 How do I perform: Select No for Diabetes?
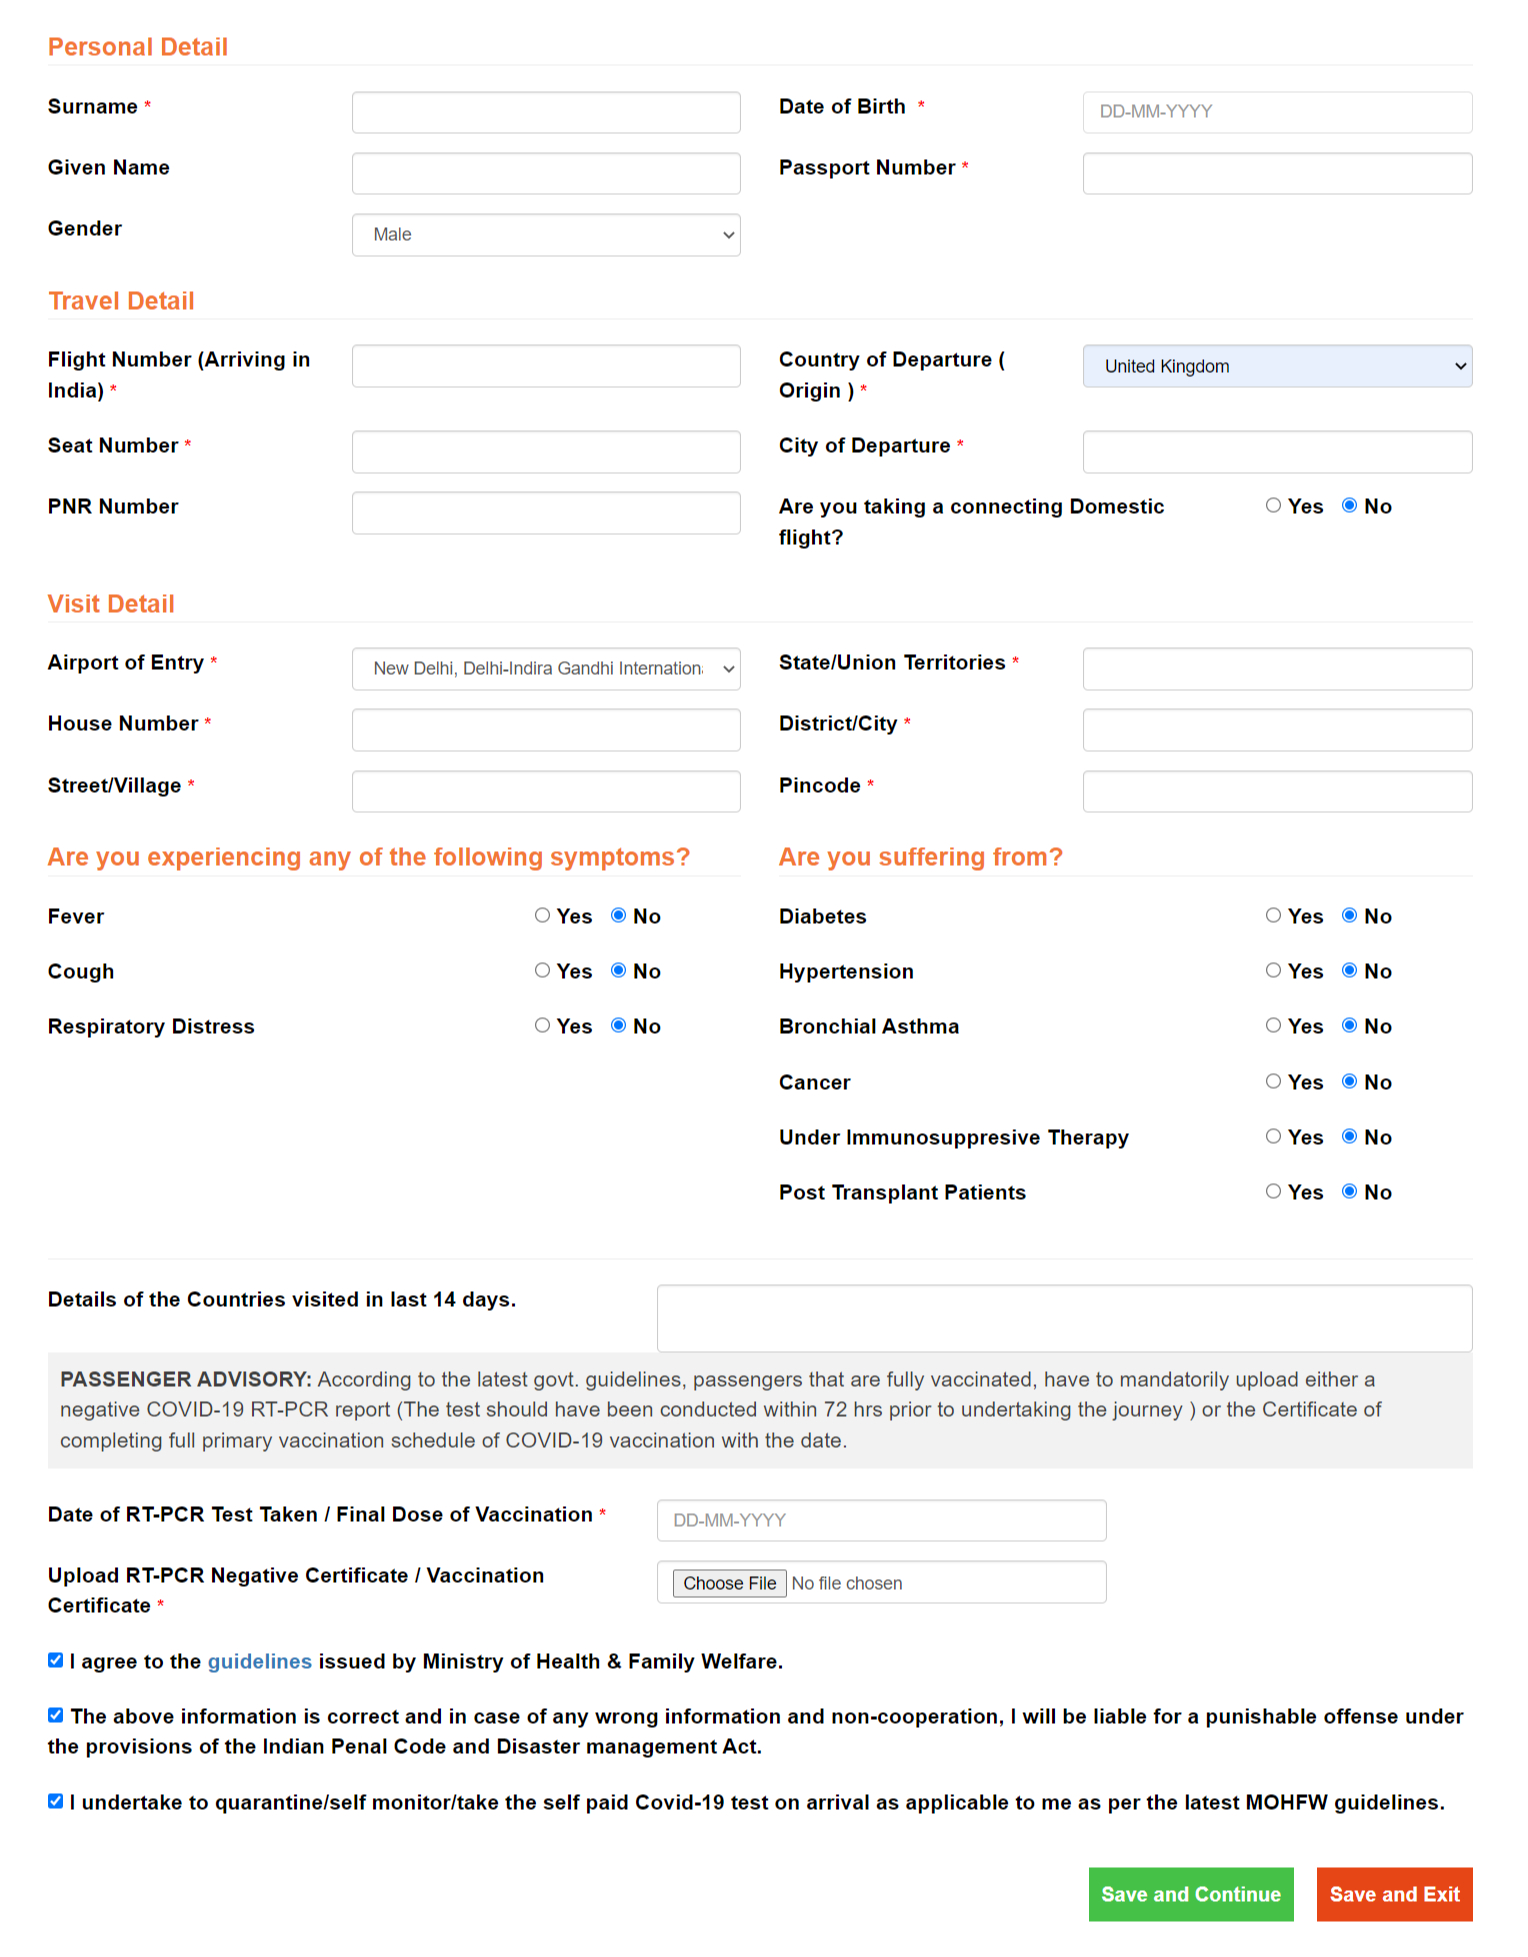click(1349, 916)
